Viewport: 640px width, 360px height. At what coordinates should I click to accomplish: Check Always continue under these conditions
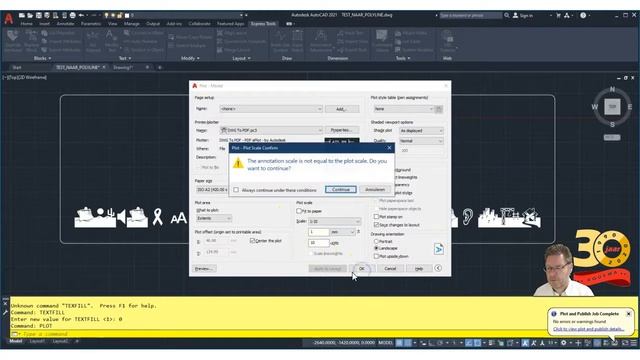coord(236,190)
